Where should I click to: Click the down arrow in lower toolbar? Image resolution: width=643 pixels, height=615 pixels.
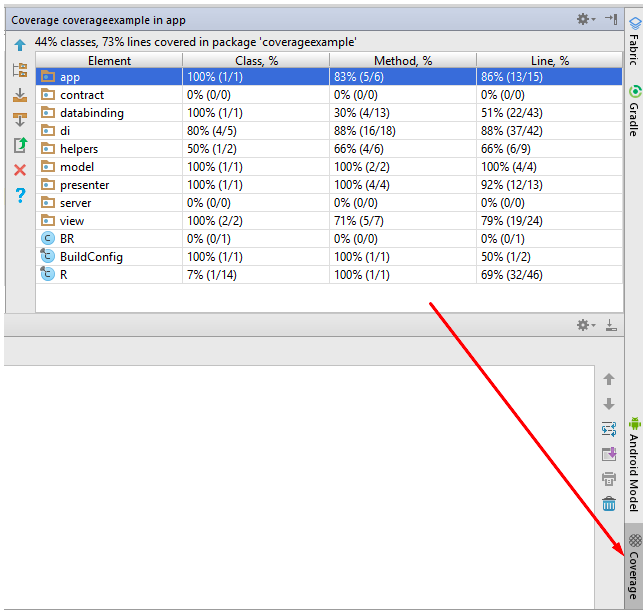[x=609, y=404]
